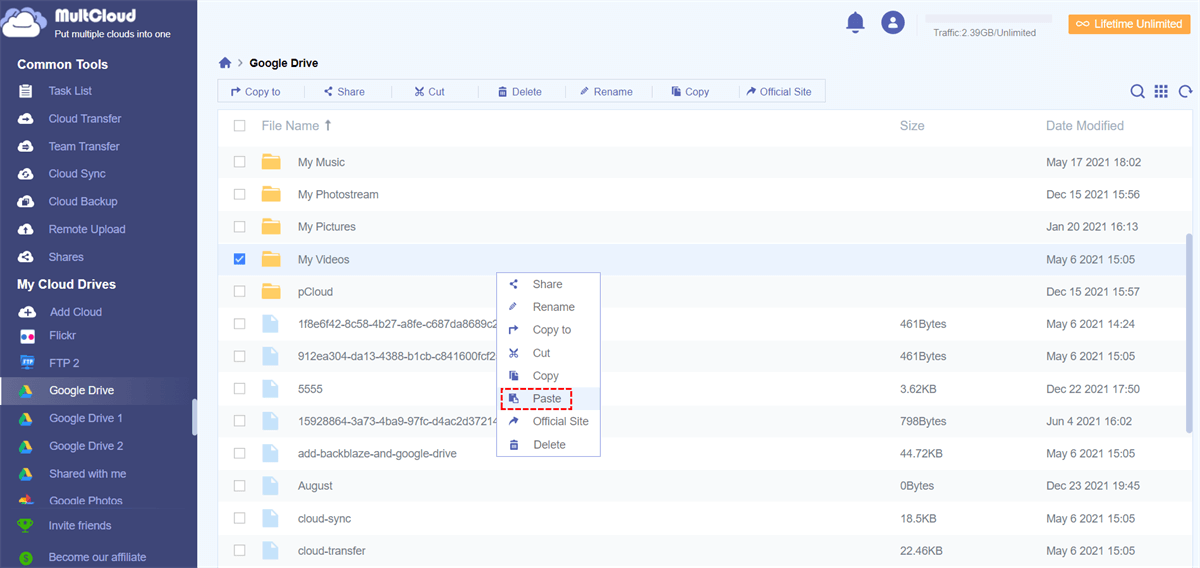Sort by Date Modified column header

pyautogui.click(x=1085, y=126)
